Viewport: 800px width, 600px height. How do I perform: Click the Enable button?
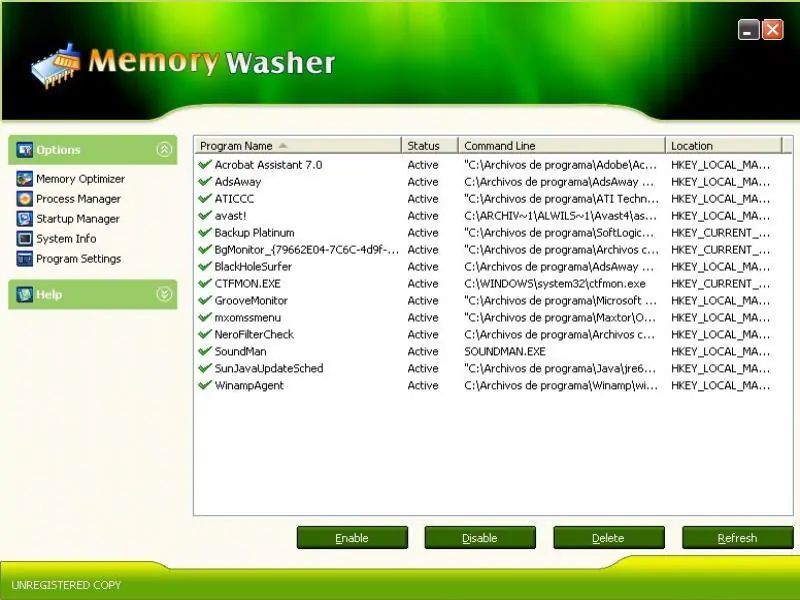pyautogui.click(x=352, y=538)
